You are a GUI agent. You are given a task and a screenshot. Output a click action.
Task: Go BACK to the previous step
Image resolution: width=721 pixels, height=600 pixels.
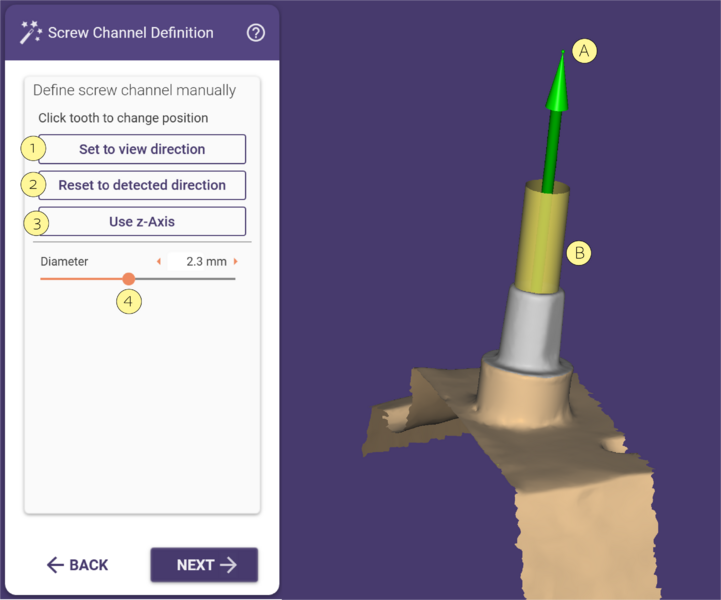pyautogui.click(x=77, y=565)
